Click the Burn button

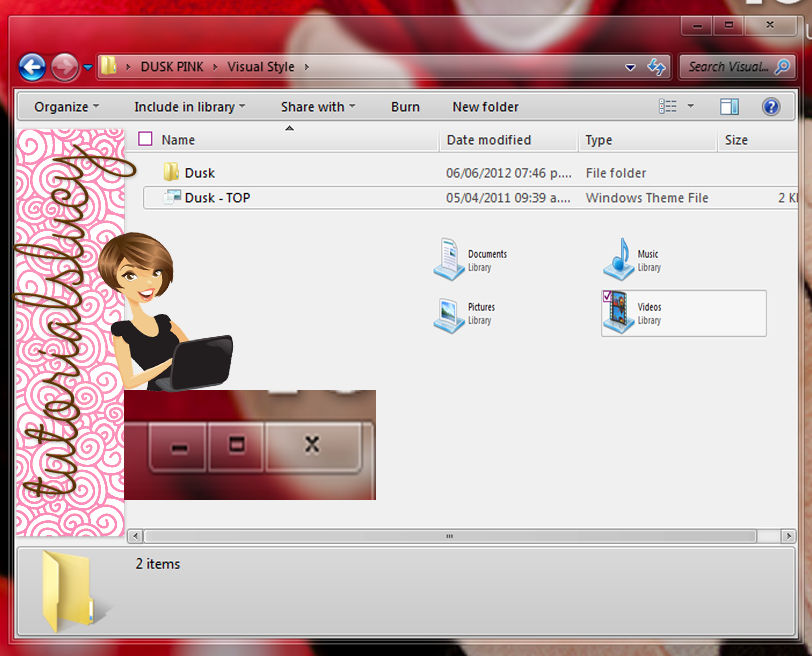point(405,107)
